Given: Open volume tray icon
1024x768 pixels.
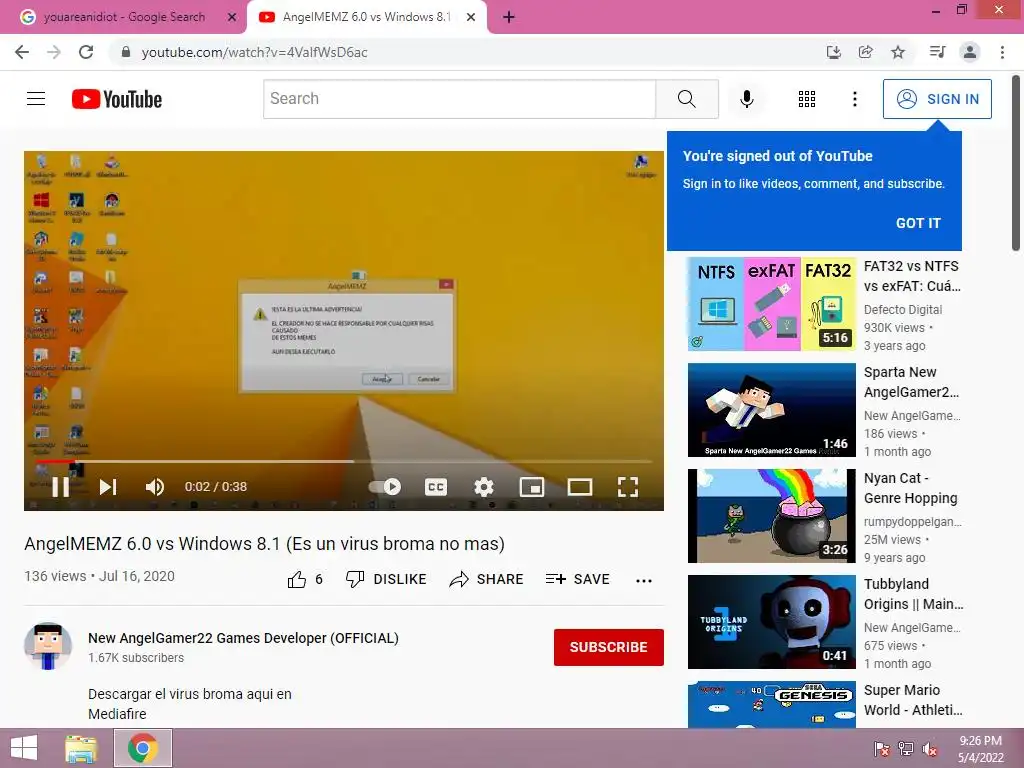Looking at the screenshot, I should 930,749.
